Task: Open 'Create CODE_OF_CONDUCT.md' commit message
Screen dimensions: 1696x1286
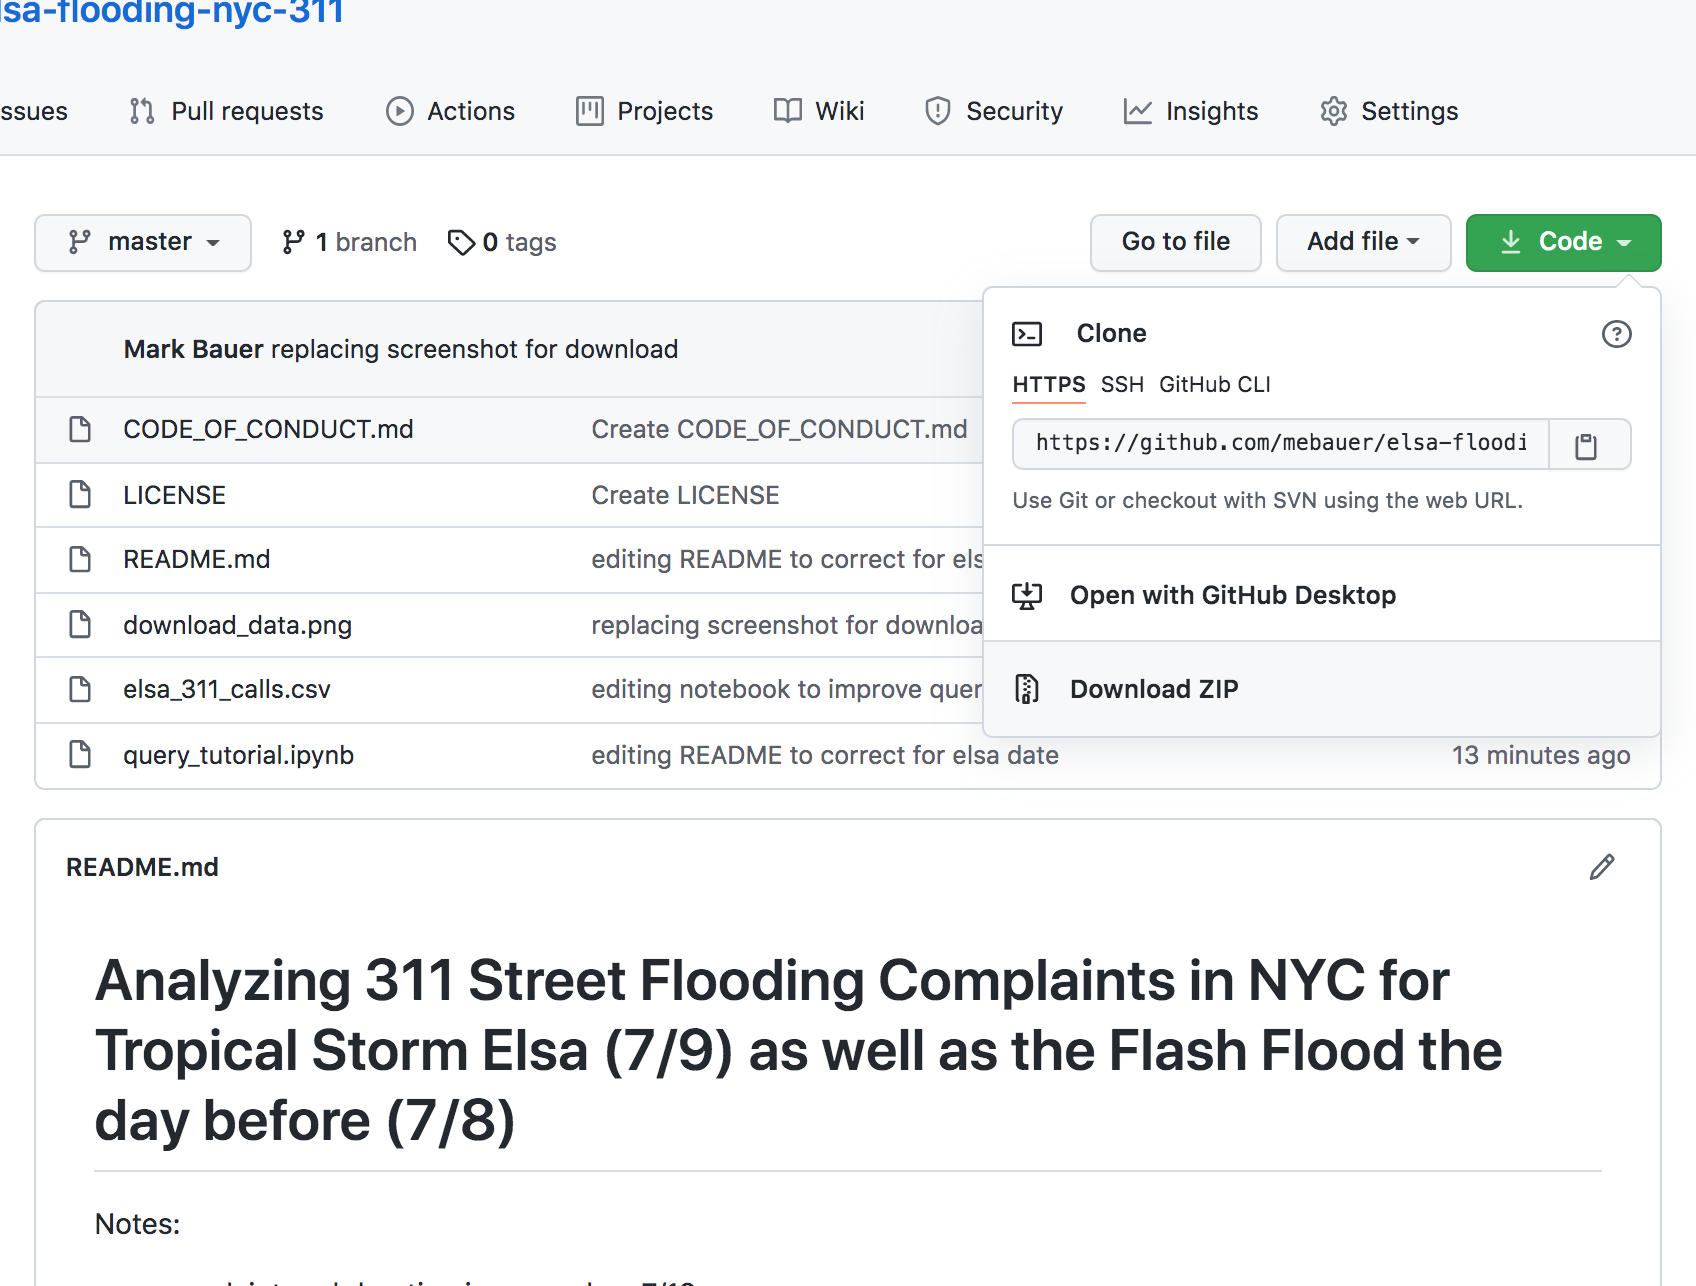Action: tap(779, 429)
